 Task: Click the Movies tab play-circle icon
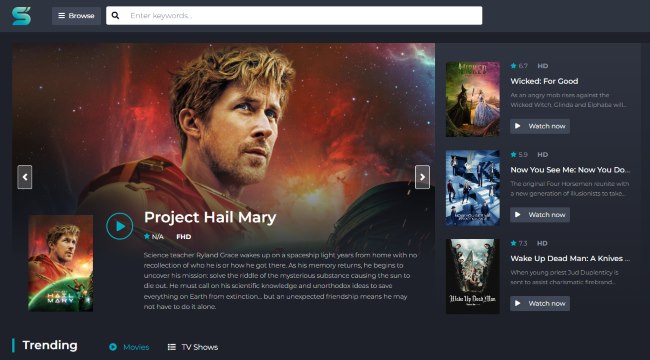(x=113, y=347)
